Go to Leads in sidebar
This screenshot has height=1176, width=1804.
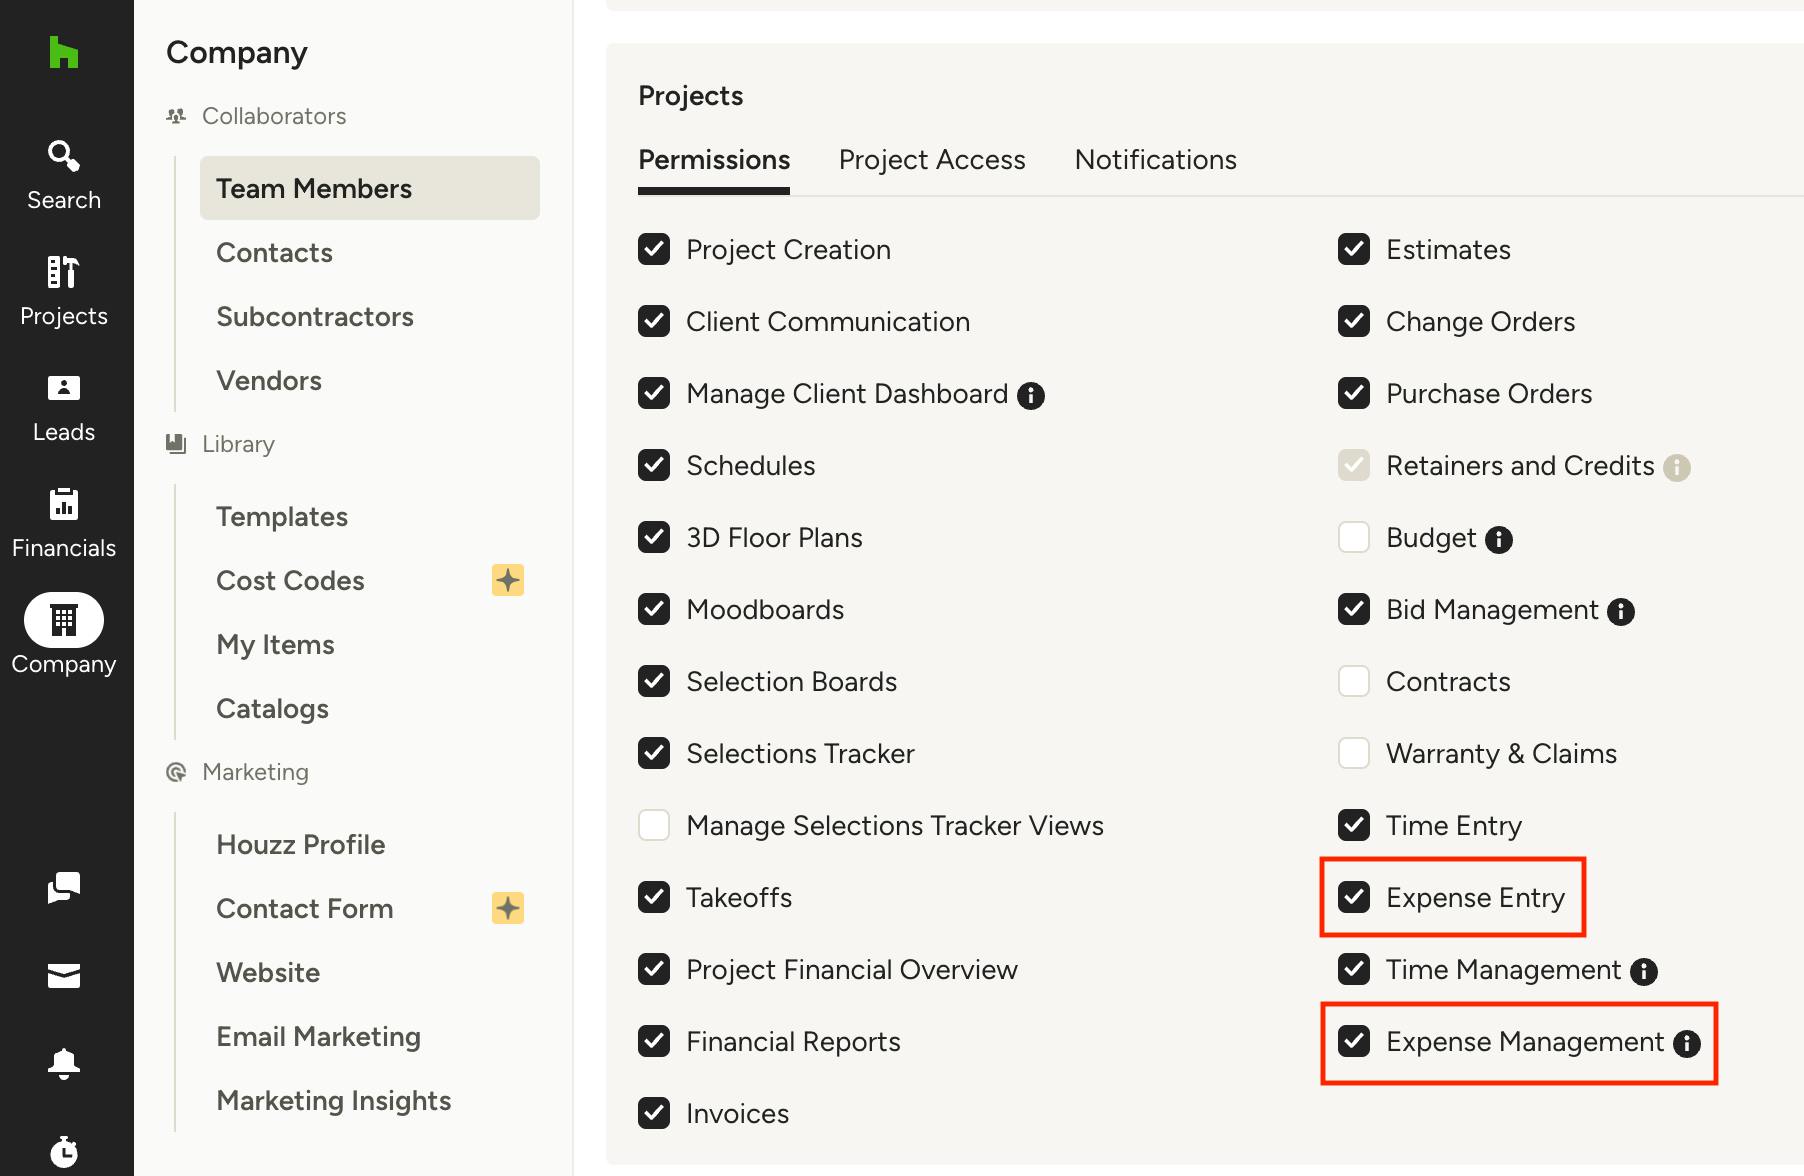pyautogui.click(x=64, y=409)
